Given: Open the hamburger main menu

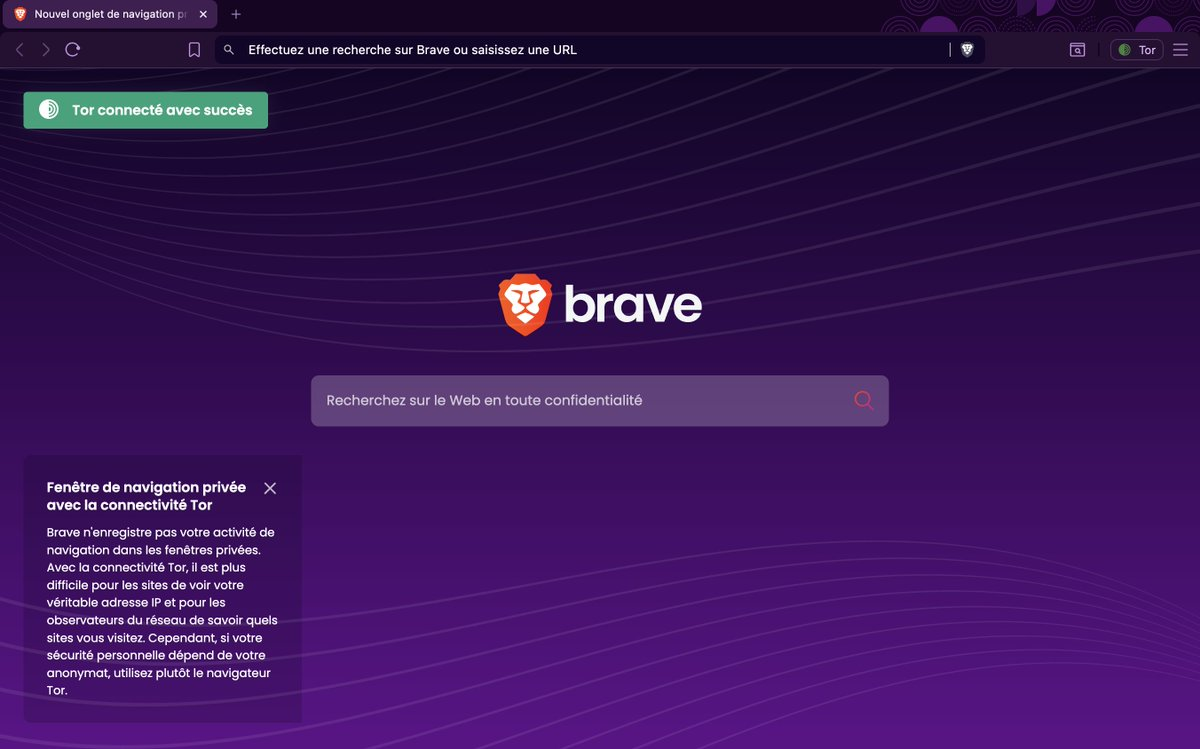Looking at the screenshot, I should [x=1180, y=50].
